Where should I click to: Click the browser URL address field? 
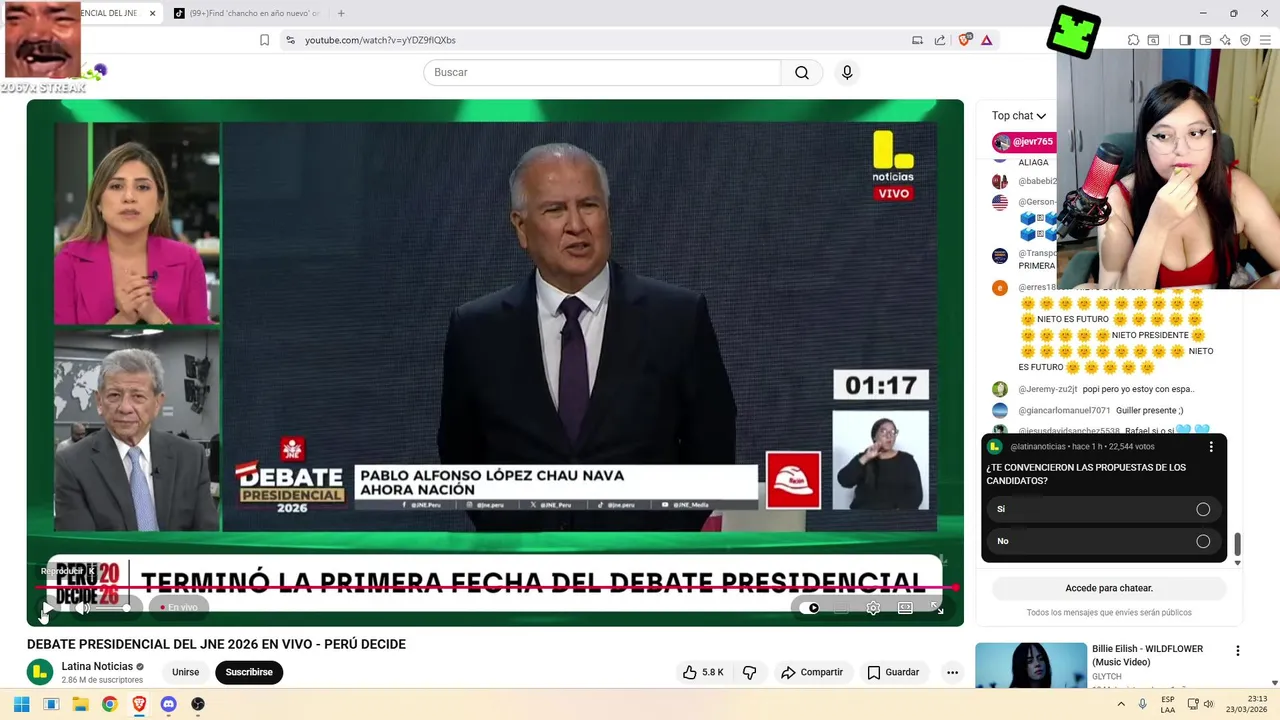tap(600, 40)
